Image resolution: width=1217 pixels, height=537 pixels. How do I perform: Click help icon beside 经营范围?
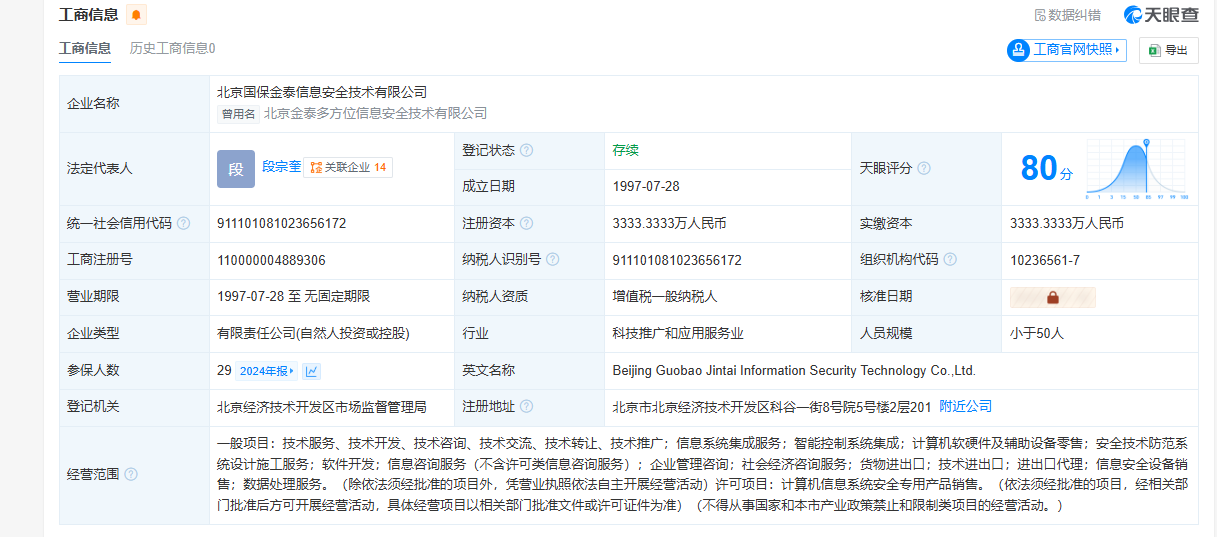coord(131,474)
